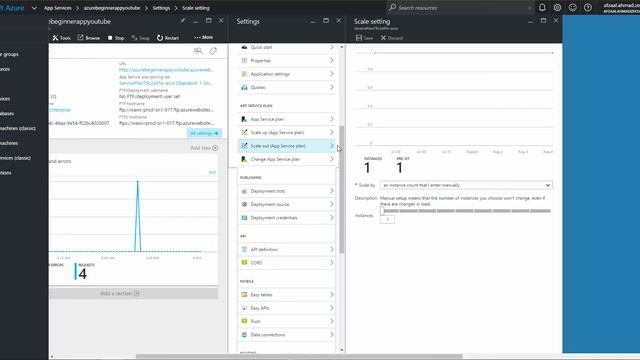Screen dimensions: 640x360
Task: Click the Instances number input field
Action: [x=387, y=219]
